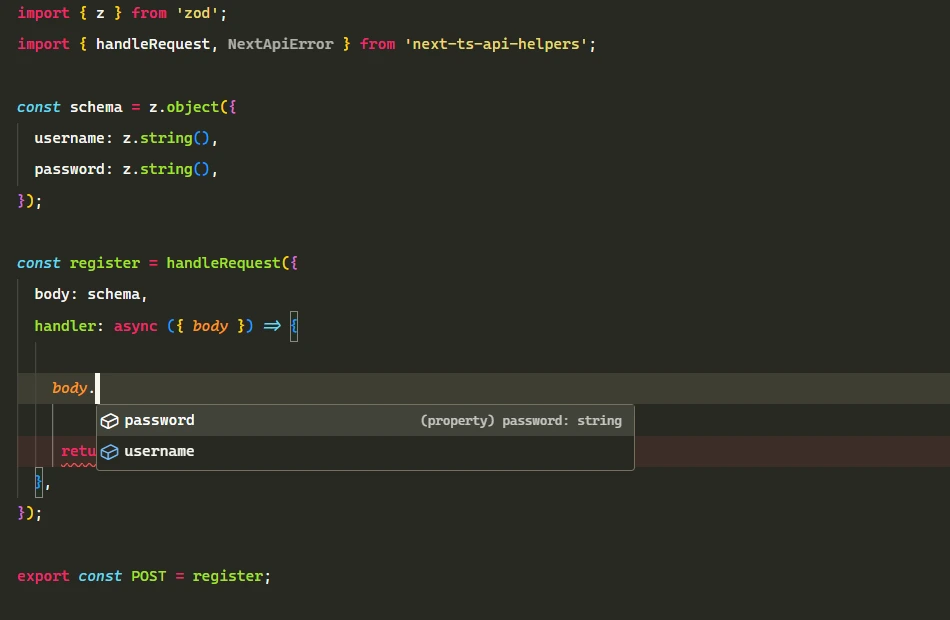Image resolution: width=950 pixels, height=620 pixels.
Task: Click POST in the export statement
Action: click(148, 576)
